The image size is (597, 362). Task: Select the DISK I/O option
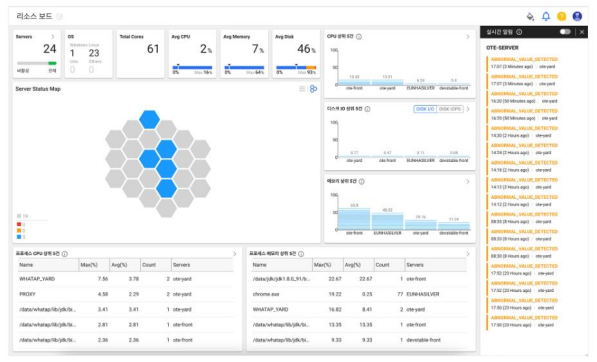pos(425,109)
